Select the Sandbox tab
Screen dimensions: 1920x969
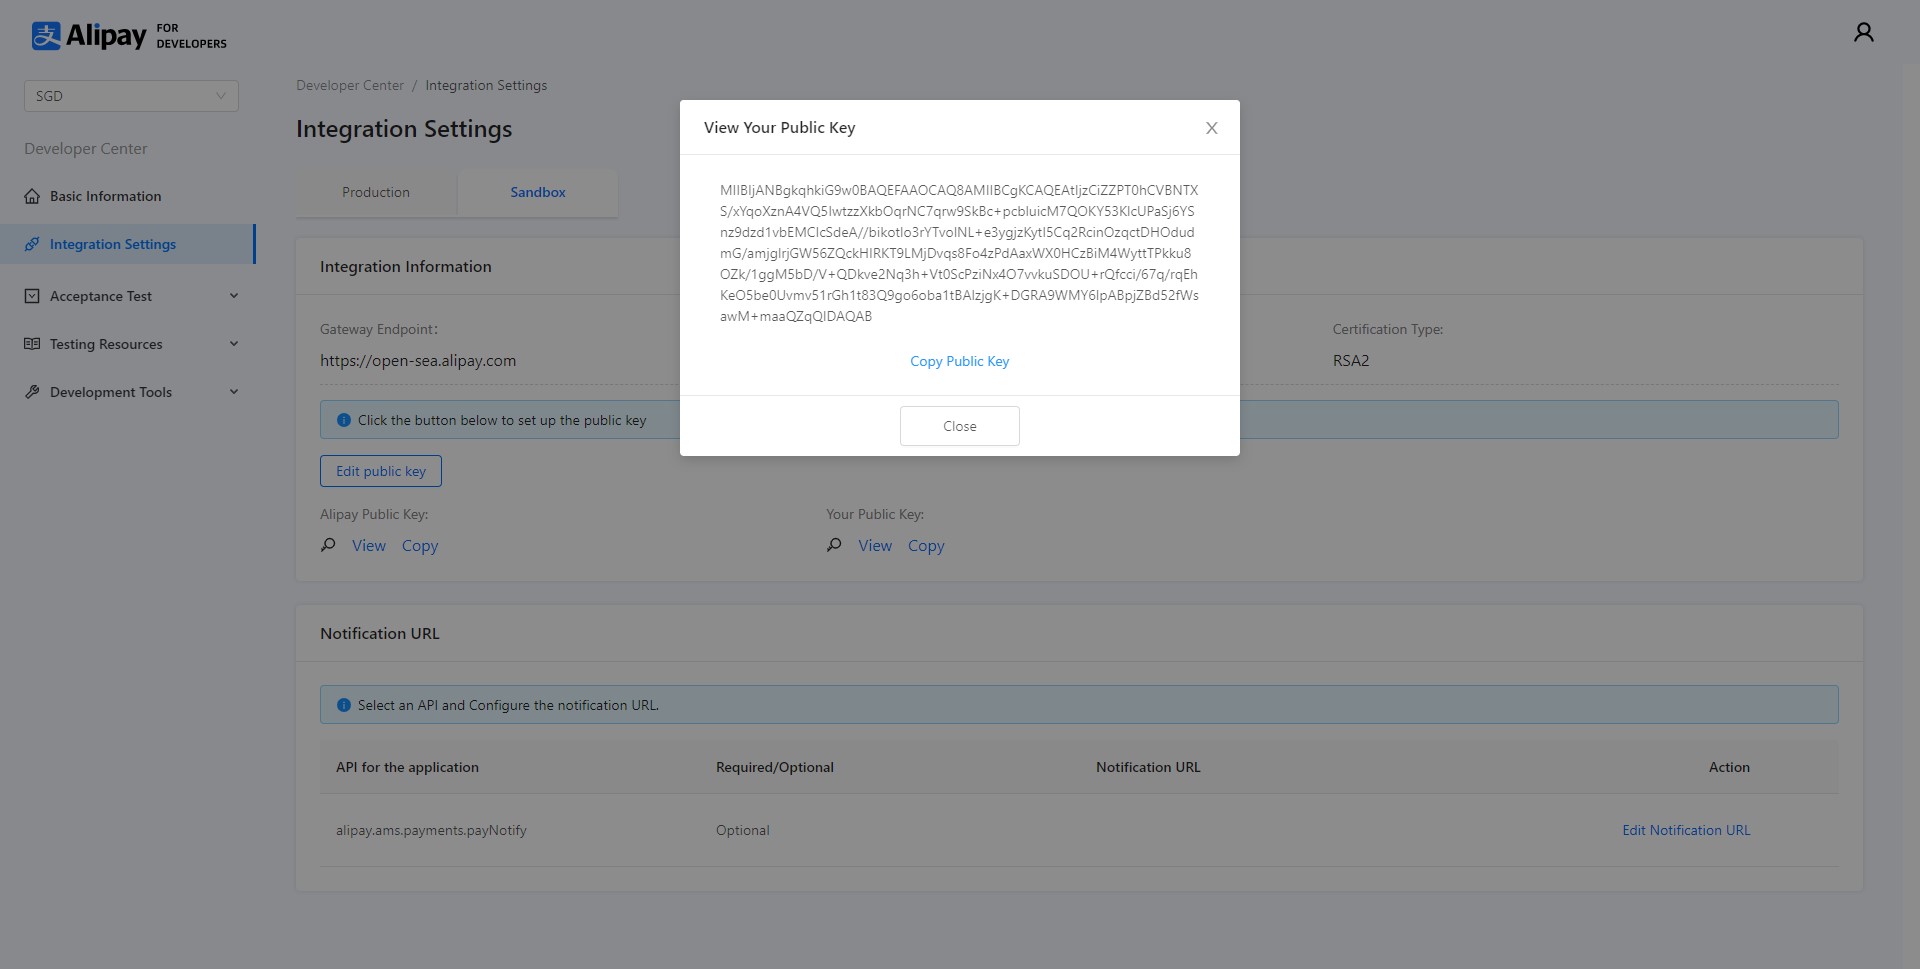pos(538,192)
